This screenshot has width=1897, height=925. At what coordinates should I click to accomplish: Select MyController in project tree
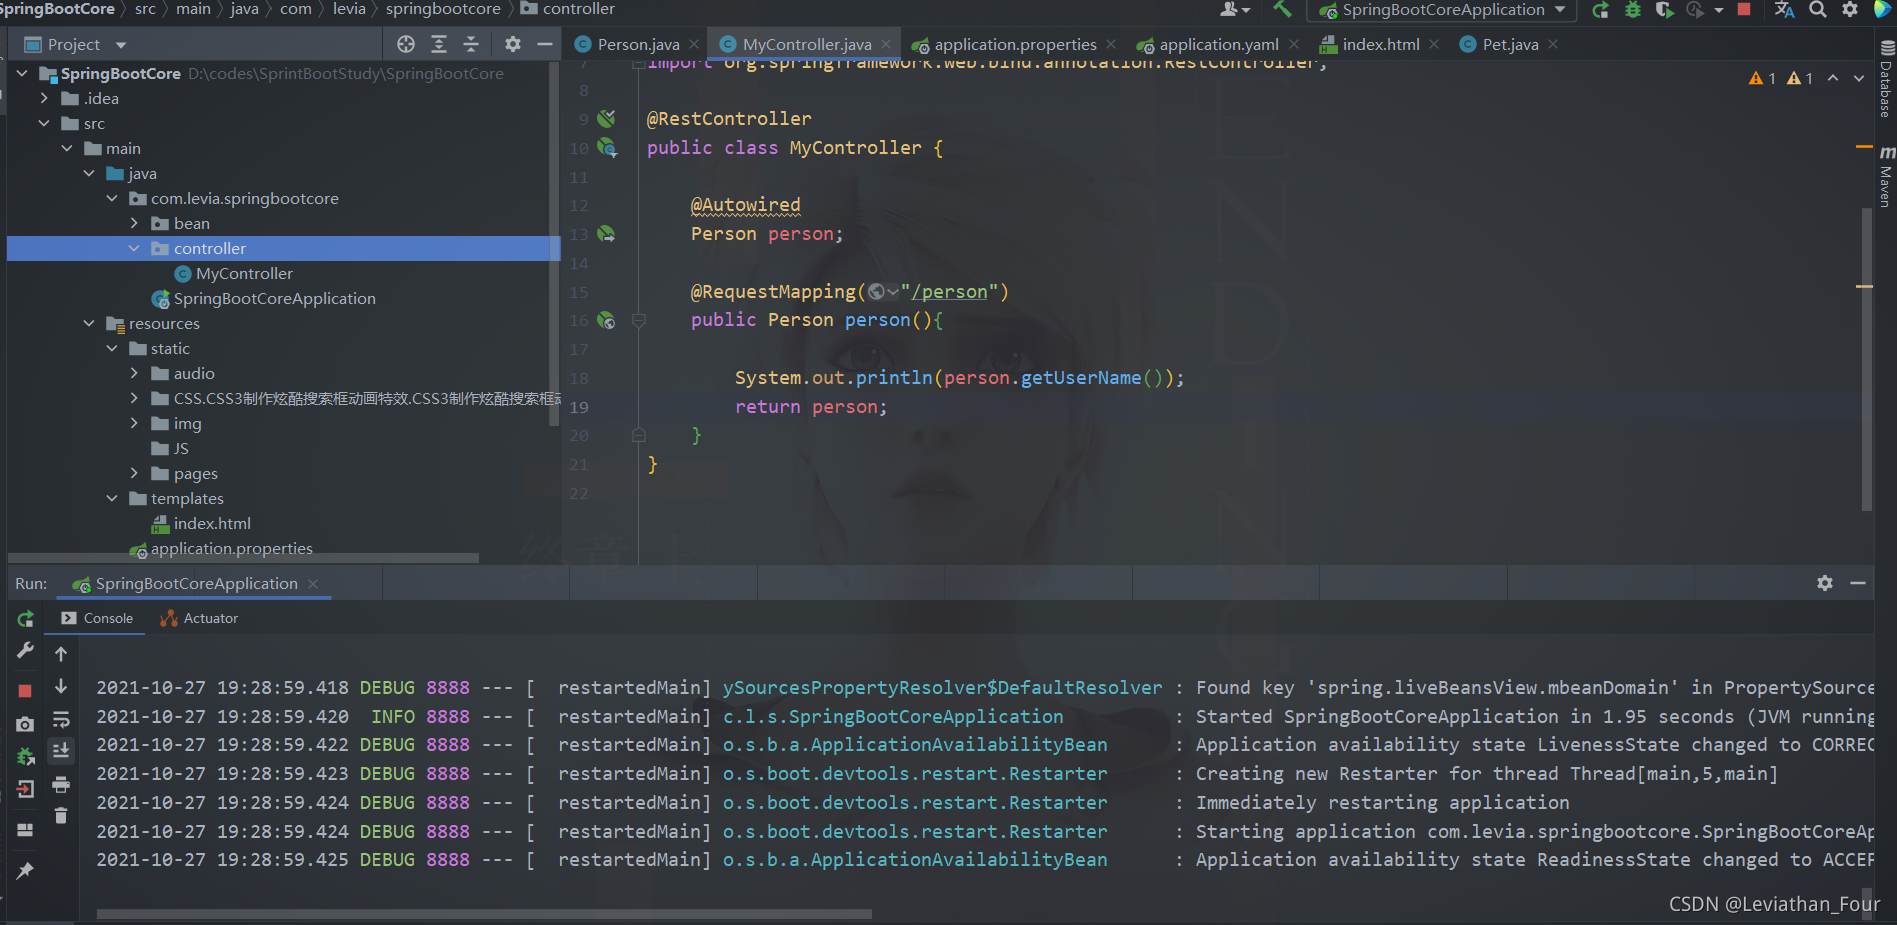(x=244, y=273)
